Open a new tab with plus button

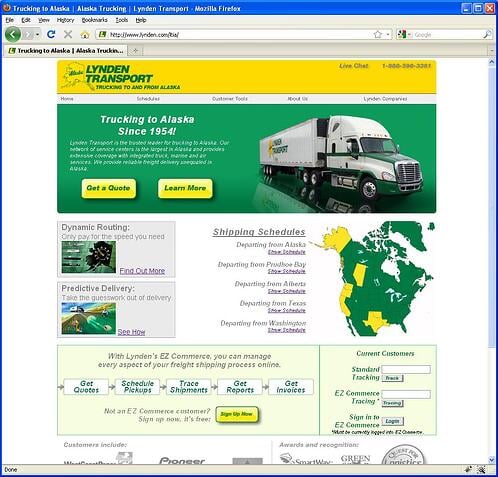(x=135, y=51)
